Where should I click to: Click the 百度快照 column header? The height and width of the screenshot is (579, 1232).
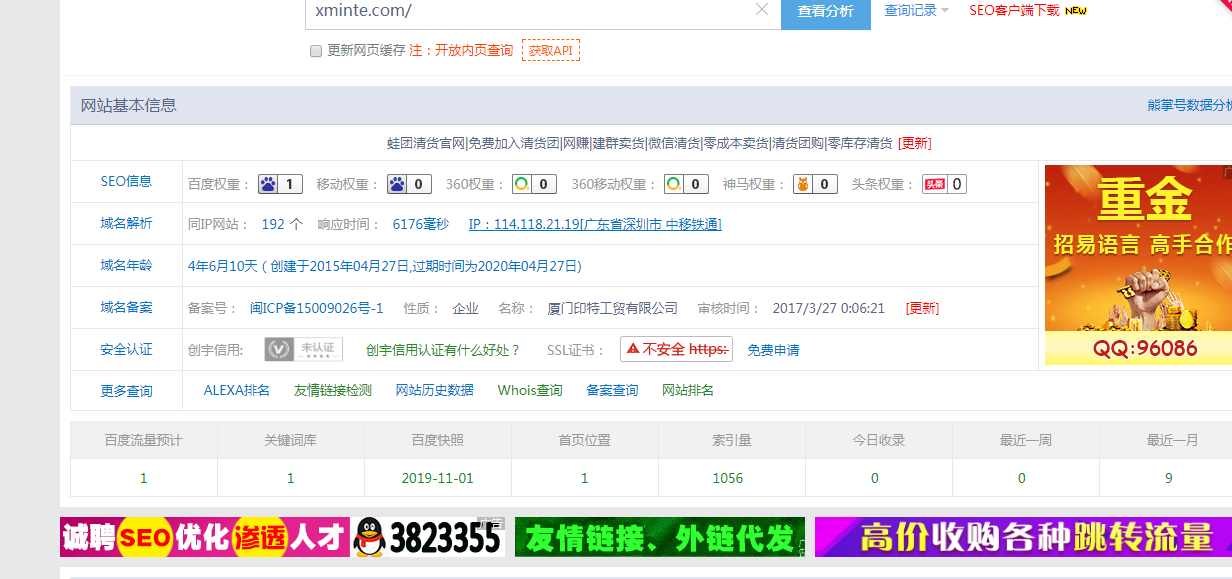pos(437,440)
